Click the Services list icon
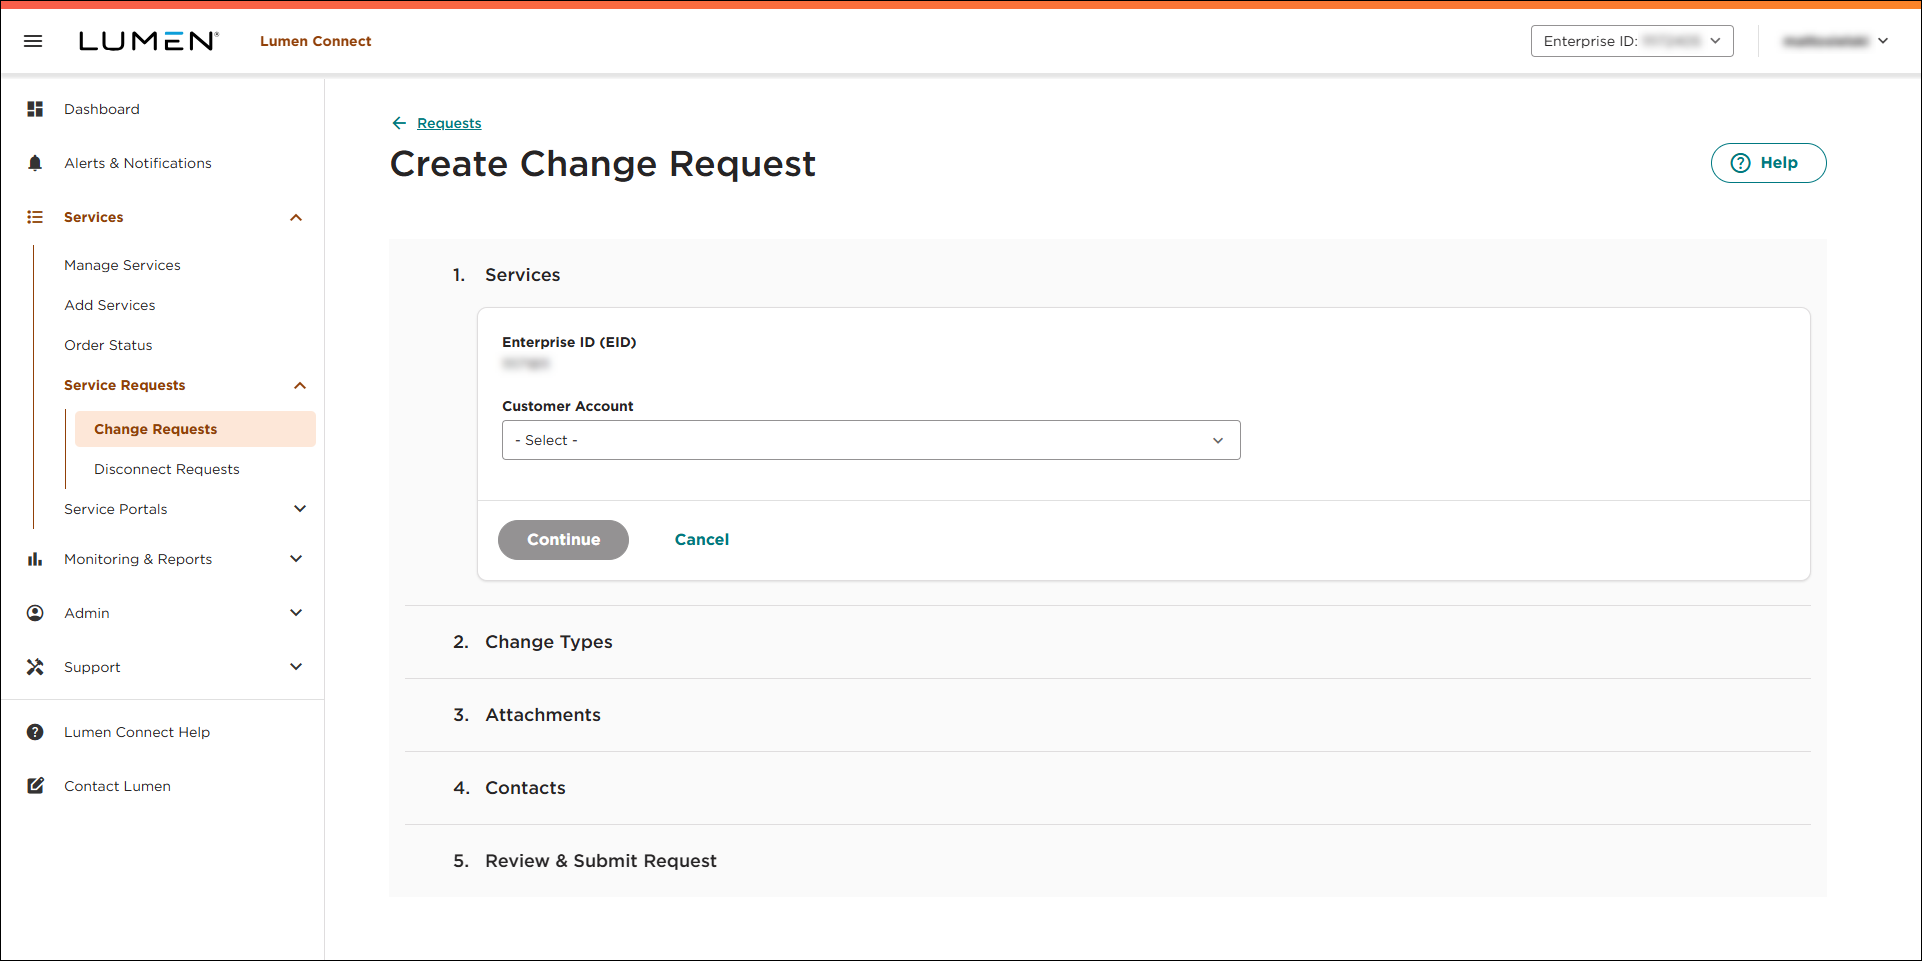The image size is (1922, 961). click(35, 217)
